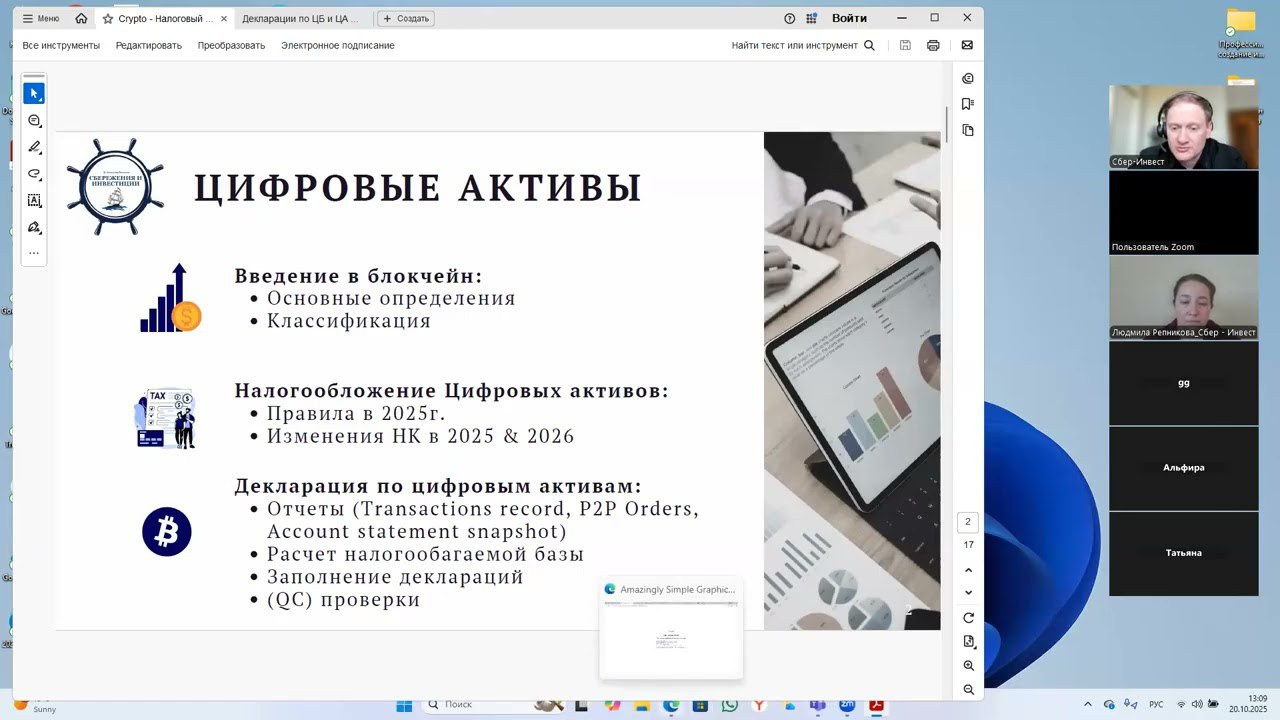Screen dimensions: 1280x720
Task: Open the fill and sign tool
Action: tap(34, 227)
